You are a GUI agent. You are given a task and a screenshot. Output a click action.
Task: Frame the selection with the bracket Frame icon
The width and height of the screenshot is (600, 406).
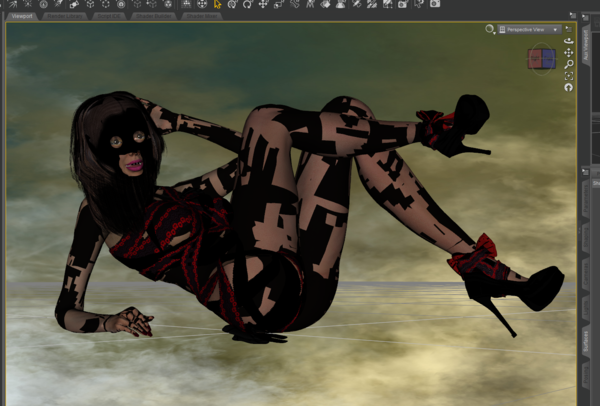(569, 76)
